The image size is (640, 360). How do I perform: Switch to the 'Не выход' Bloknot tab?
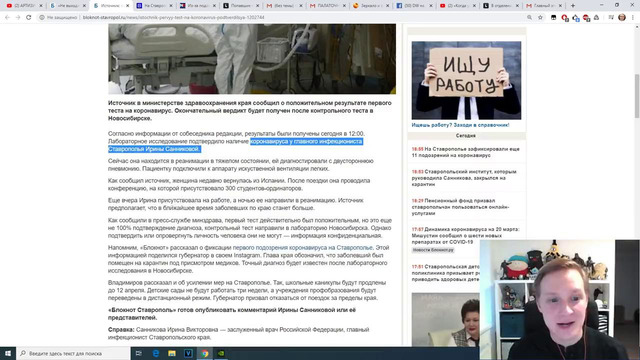(x=67, y=6)
